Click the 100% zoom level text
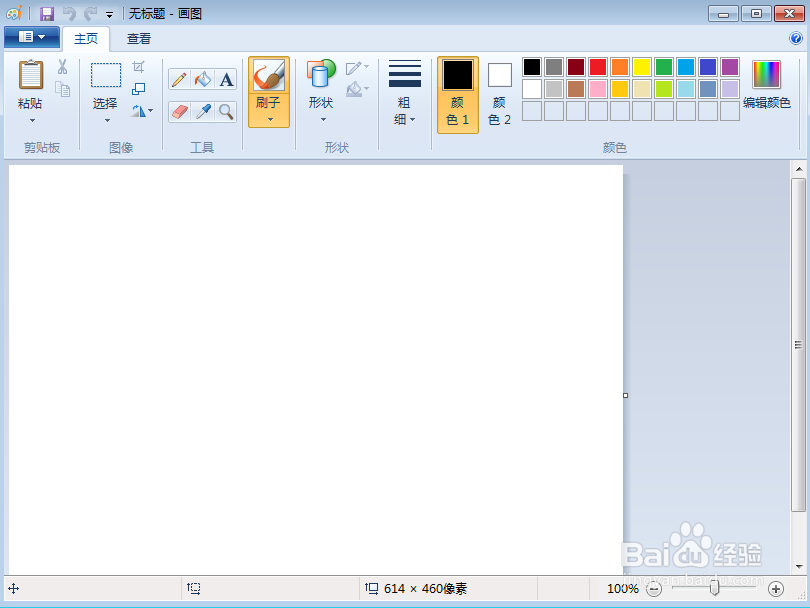The height and width of the screenshot is (608, 810). (x=623, y=589)
